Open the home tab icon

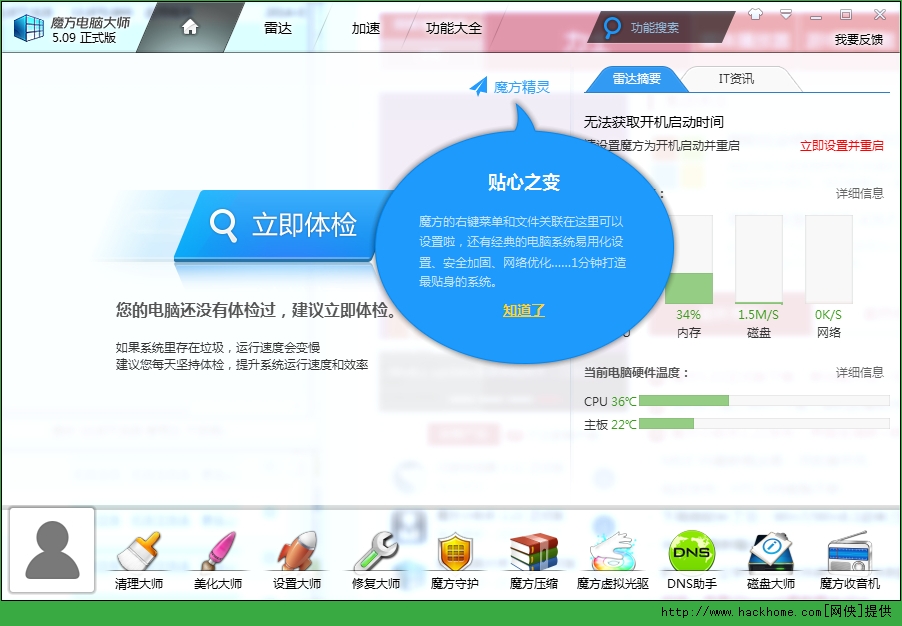tap(190, 27)
